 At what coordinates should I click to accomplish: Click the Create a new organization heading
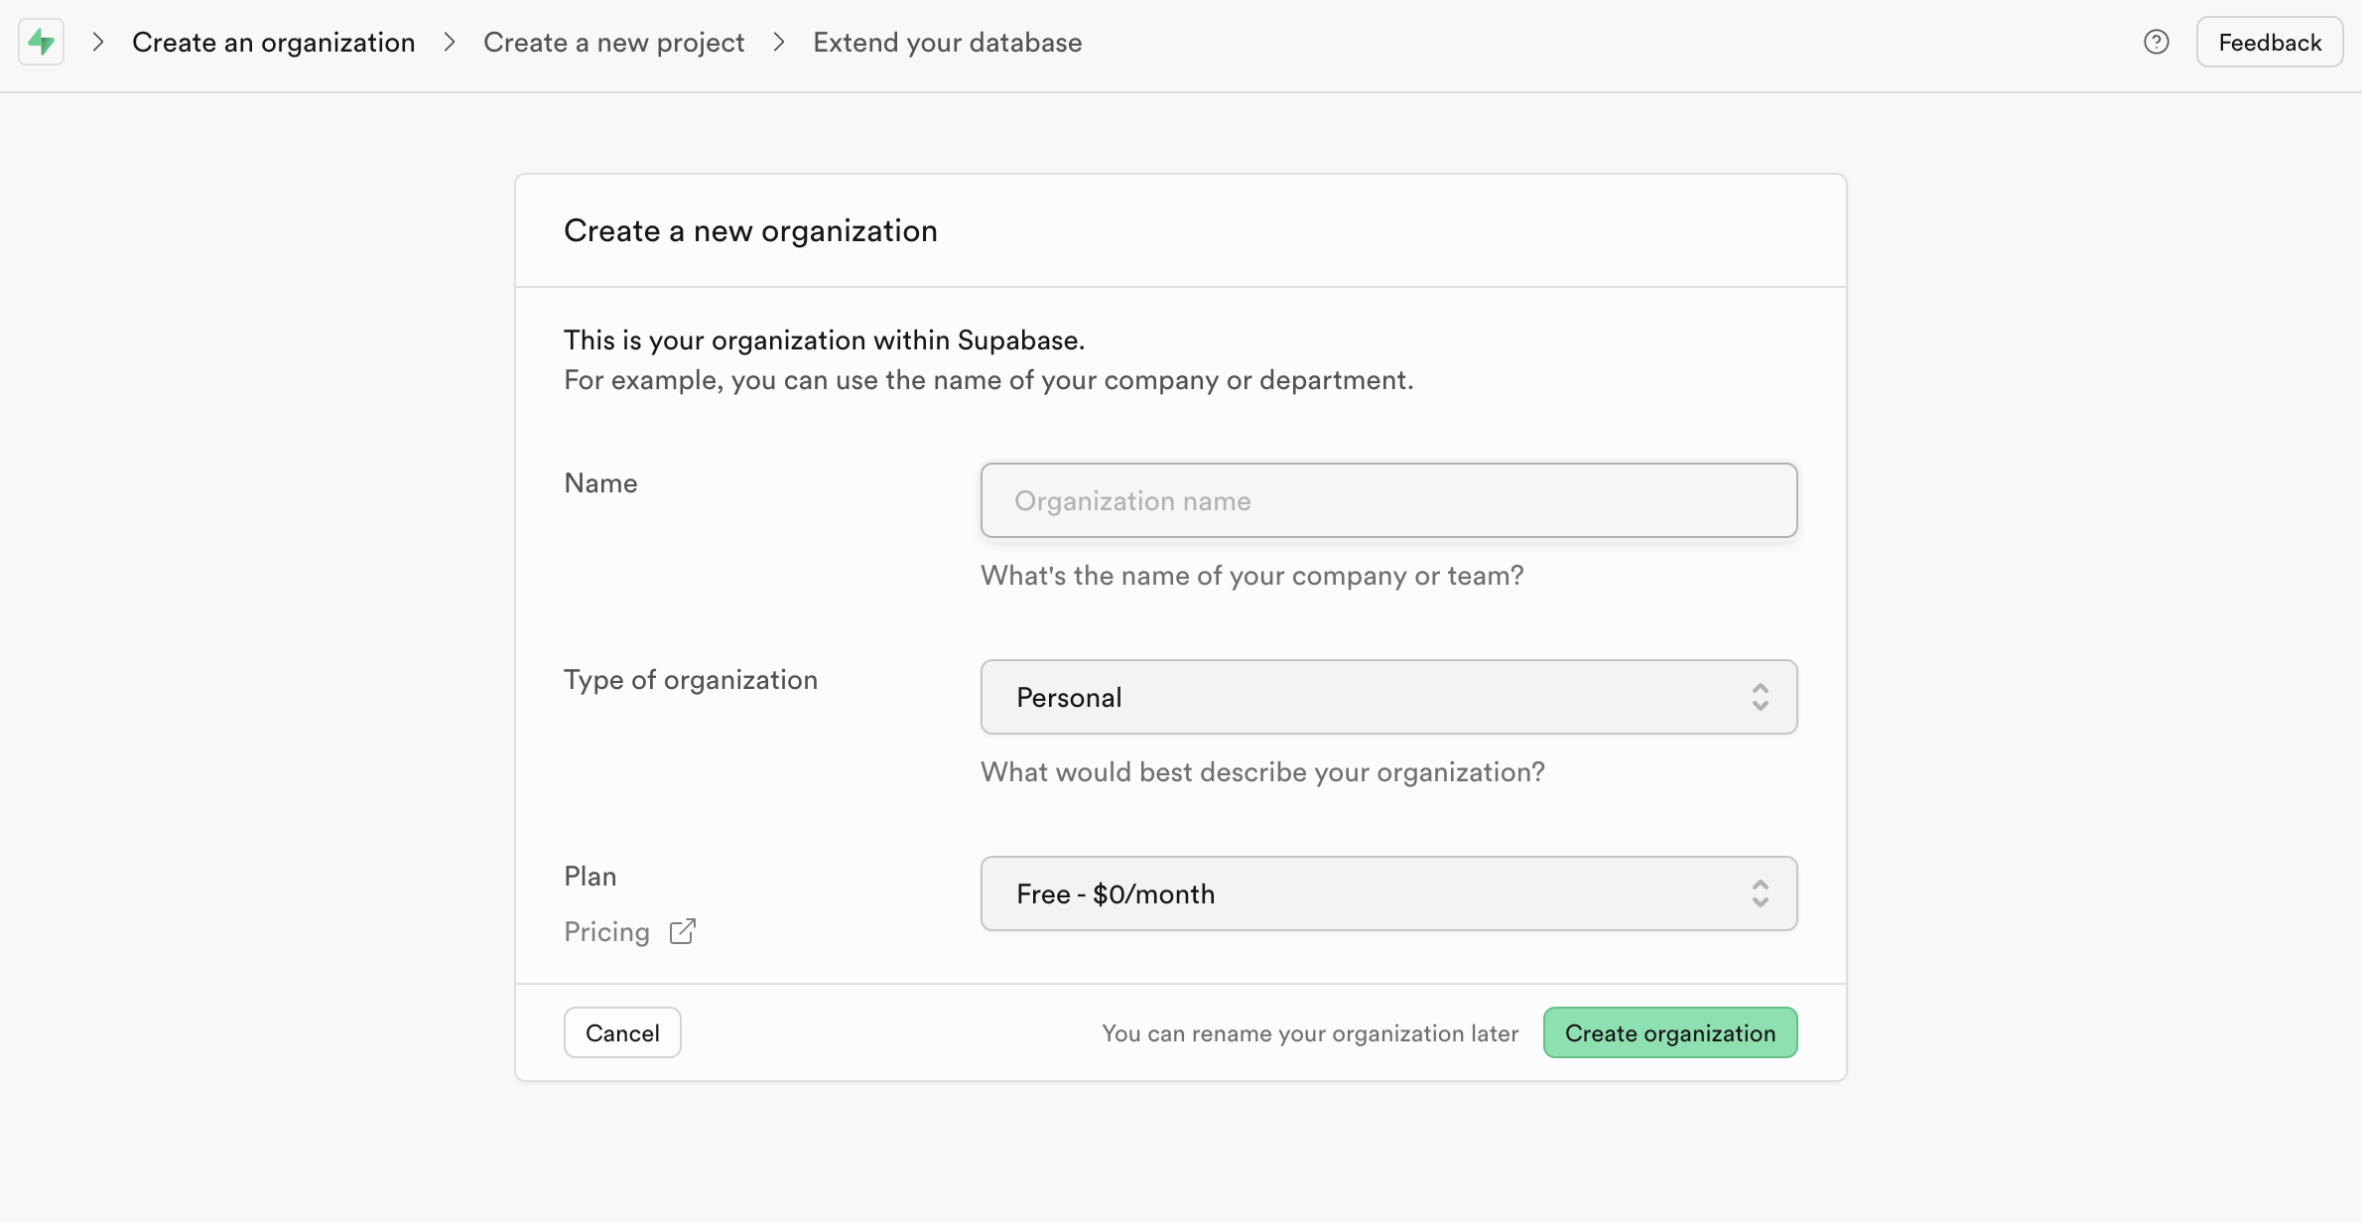coord(750,231)
